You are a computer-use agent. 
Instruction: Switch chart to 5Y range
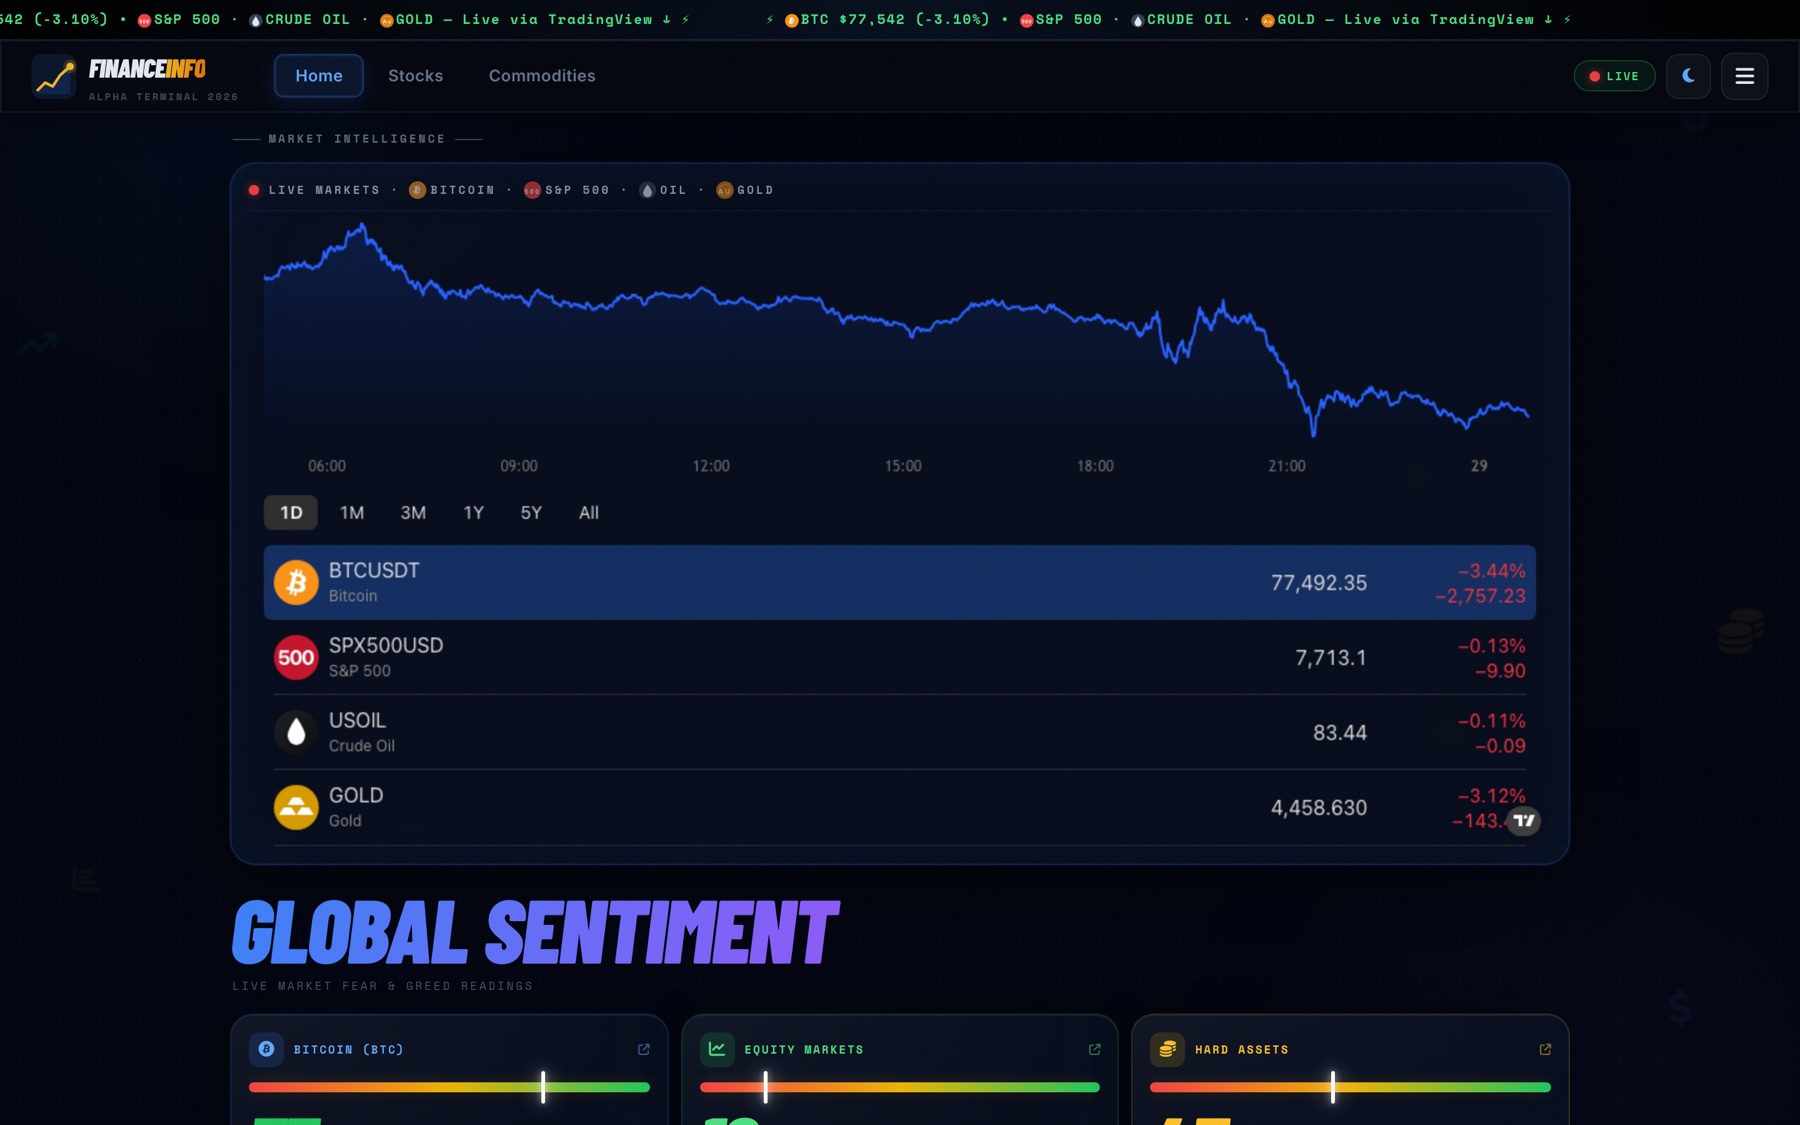[531, 512]
